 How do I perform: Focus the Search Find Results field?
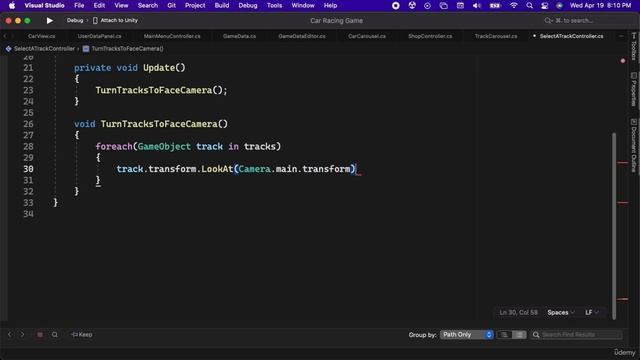click(x=576, y=335)
